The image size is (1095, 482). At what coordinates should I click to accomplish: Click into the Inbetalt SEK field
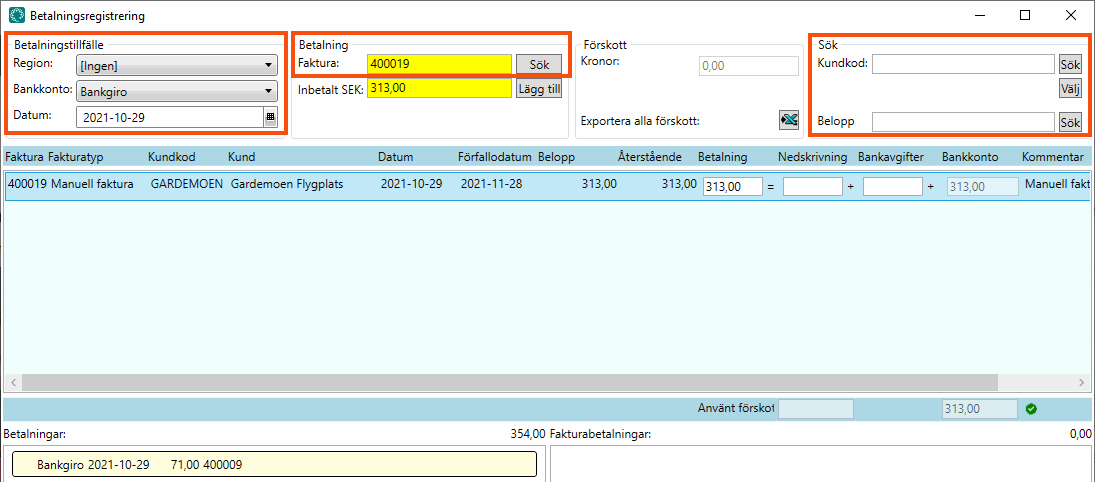[439, 88]
